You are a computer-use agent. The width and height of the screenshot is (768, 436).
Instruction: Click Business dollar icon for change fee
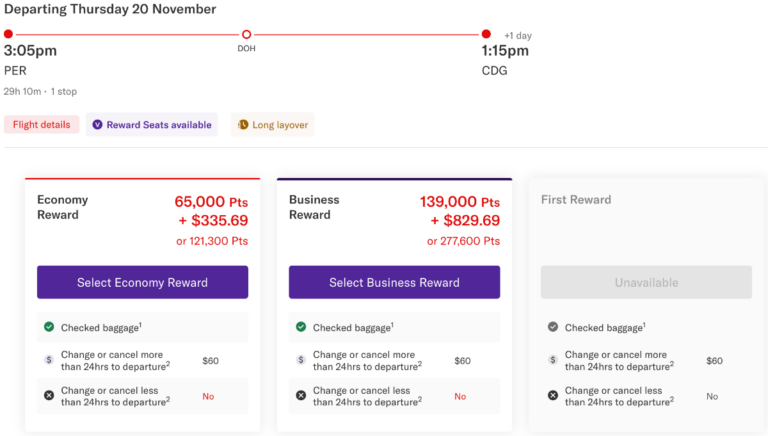[301, 360]
